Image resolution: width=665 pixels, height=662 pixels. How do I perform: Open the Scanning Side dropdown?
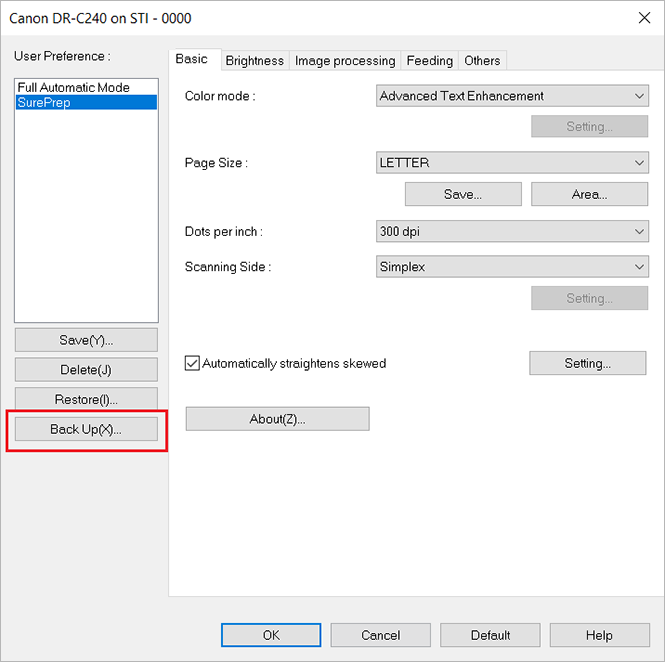pos(511,267)
